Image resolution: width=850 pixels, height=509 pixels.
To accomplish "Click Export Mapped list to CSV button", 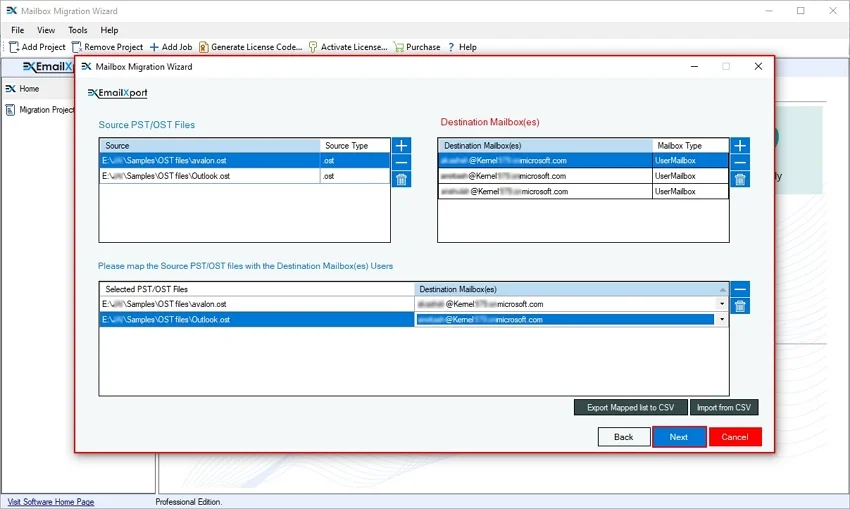I will click(630, 408).
